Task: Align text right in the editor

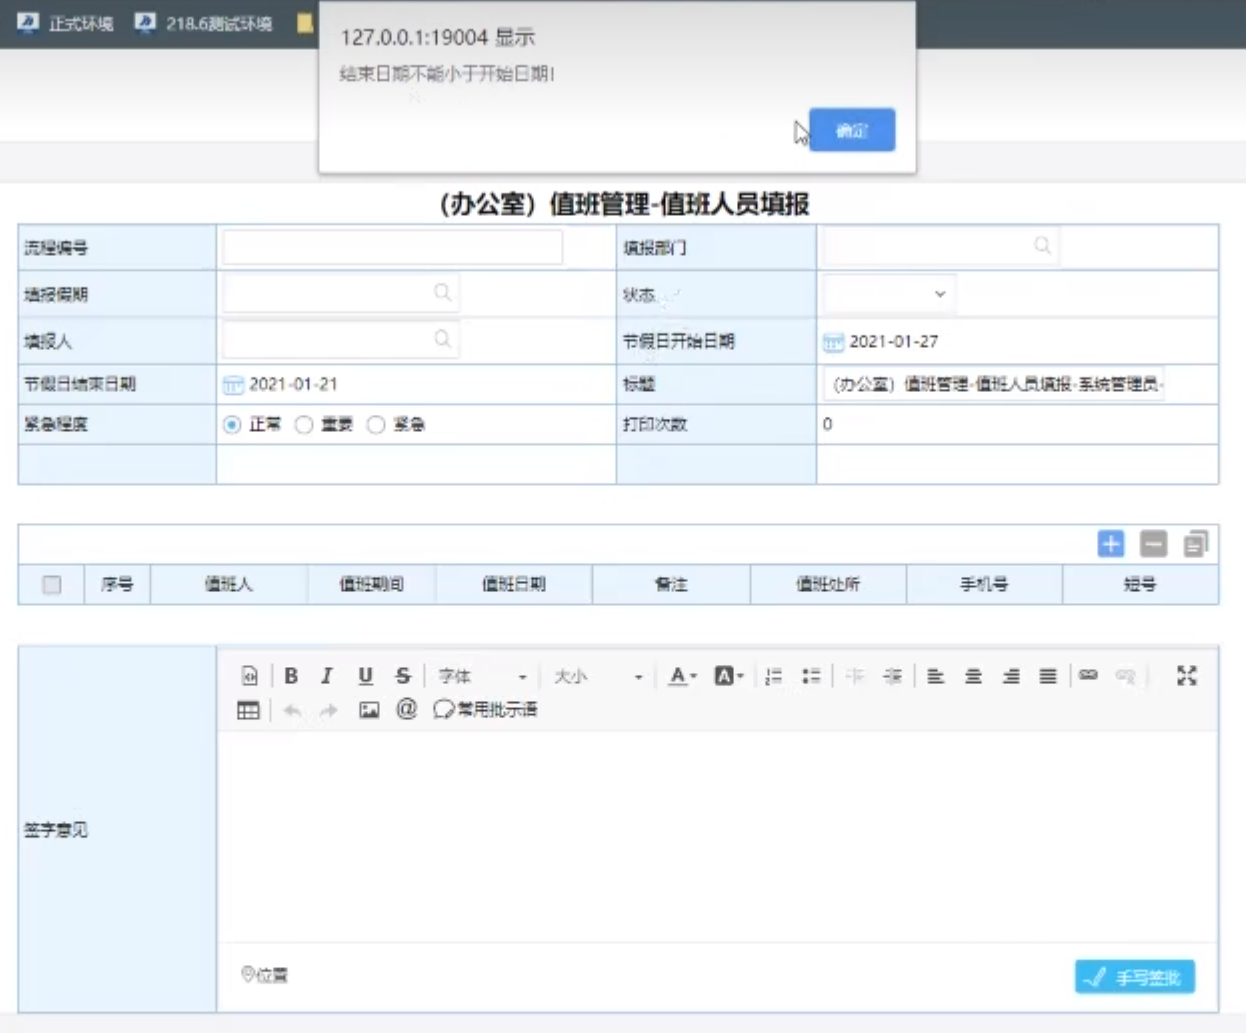Action: coord(1011,676)
